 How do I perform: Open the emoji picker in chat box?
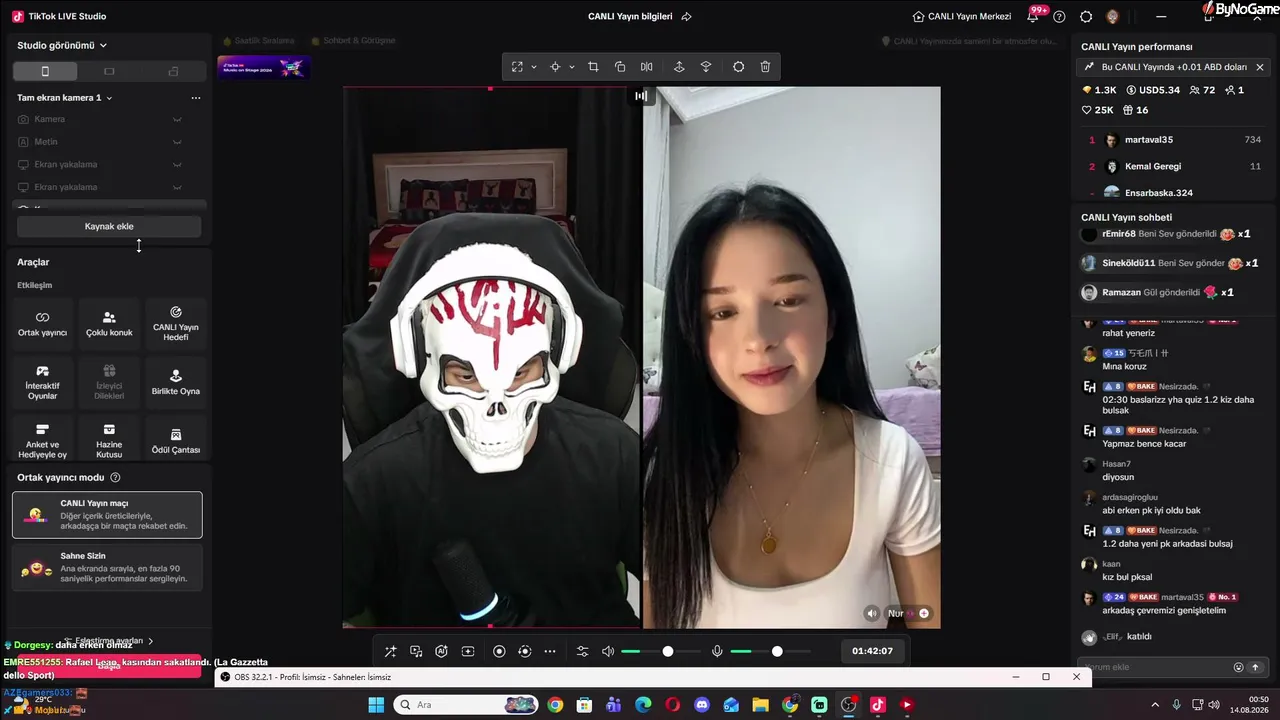click(x=1238, y=667)
